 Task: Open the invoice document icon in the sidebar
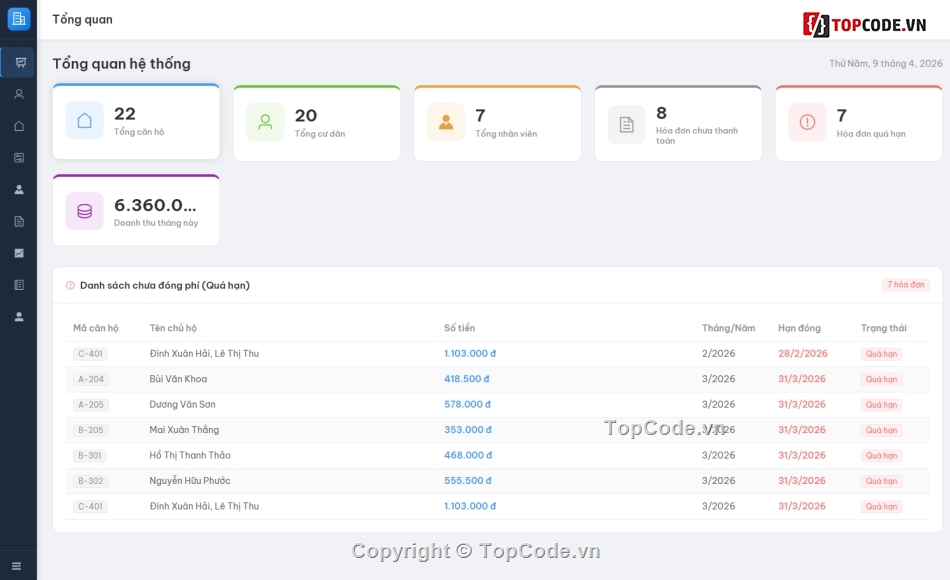tap(18, 221)
